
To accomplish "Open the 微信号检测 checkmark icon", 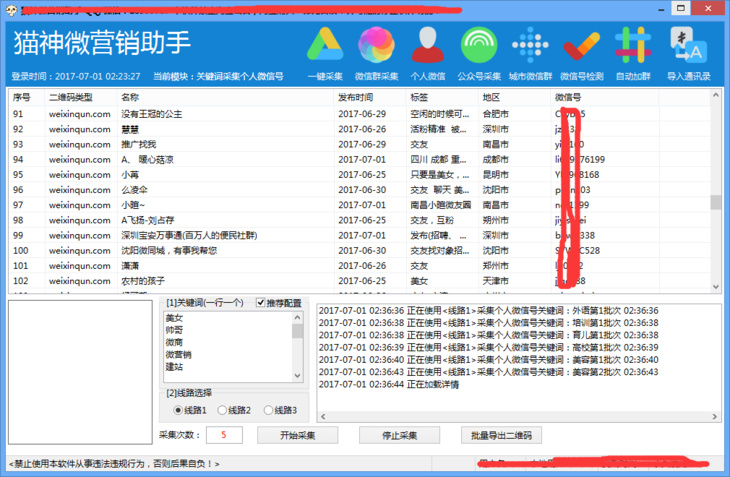I will (x=581, y=46).
